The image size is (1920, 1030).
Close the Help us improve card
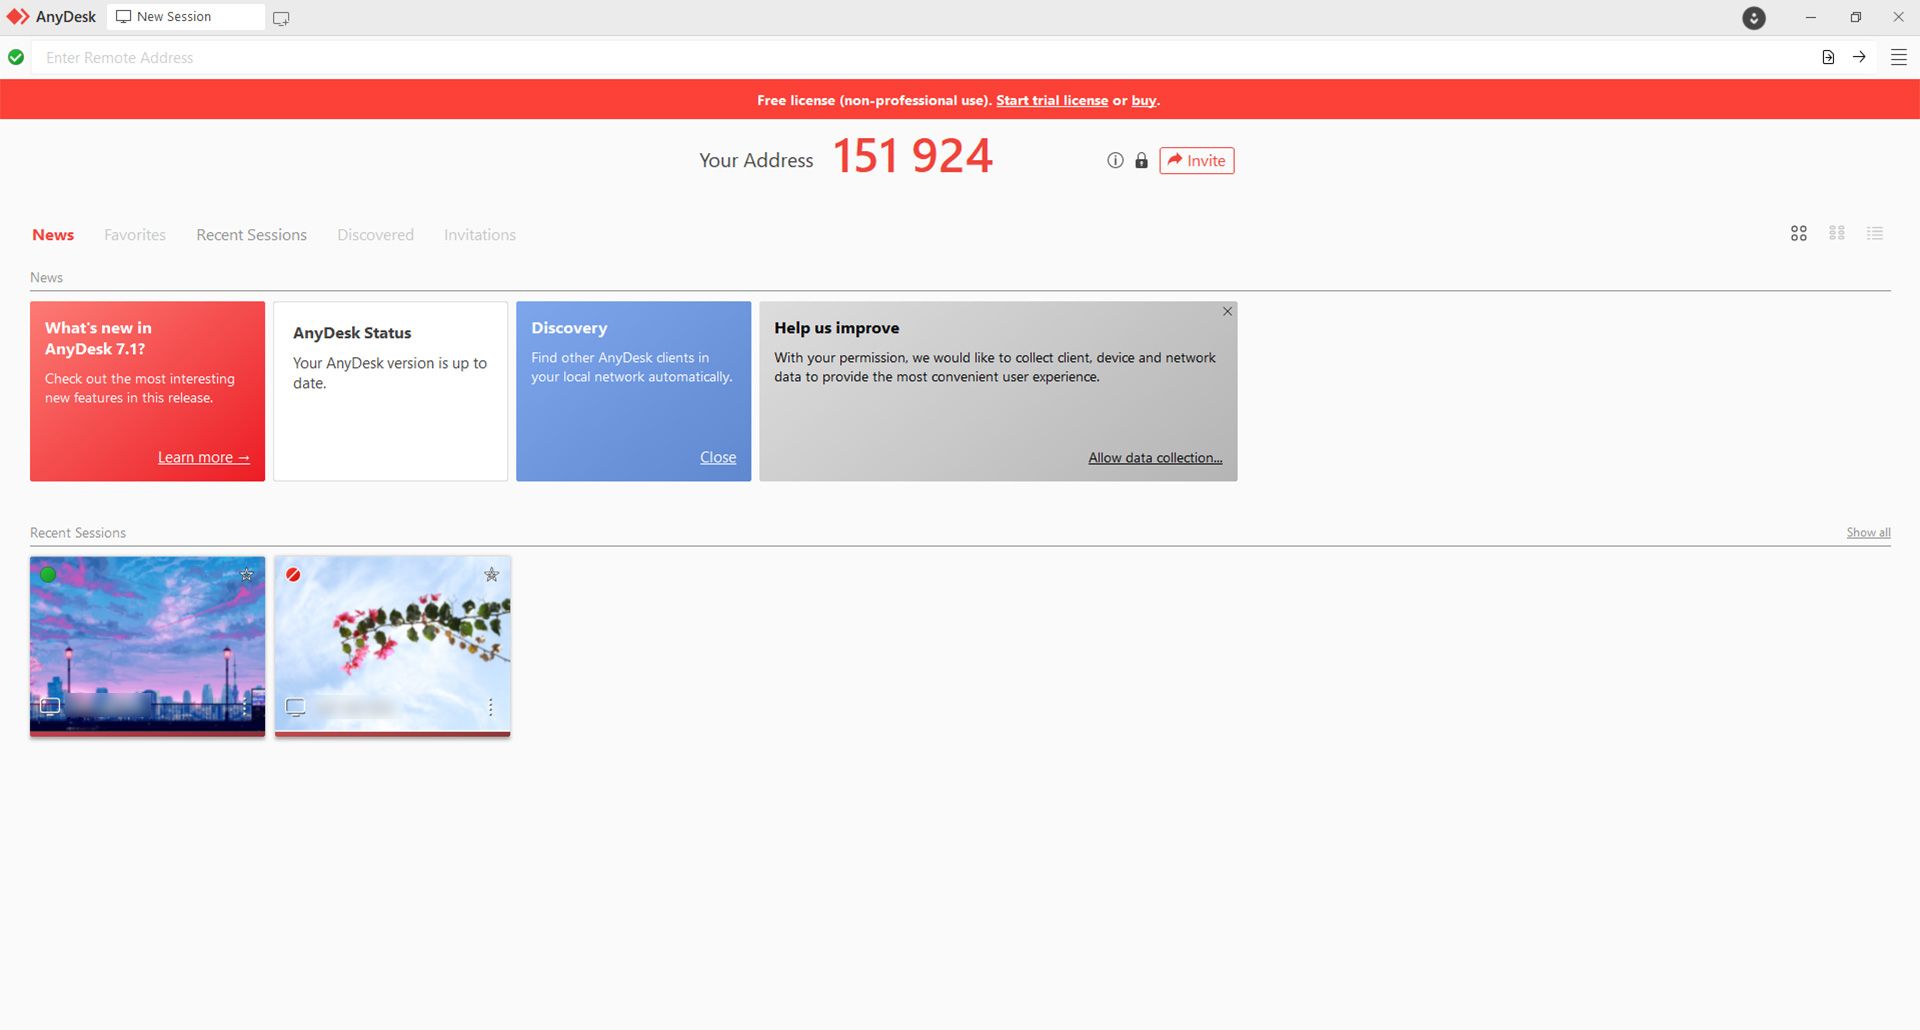click(x=1227, y=312)
